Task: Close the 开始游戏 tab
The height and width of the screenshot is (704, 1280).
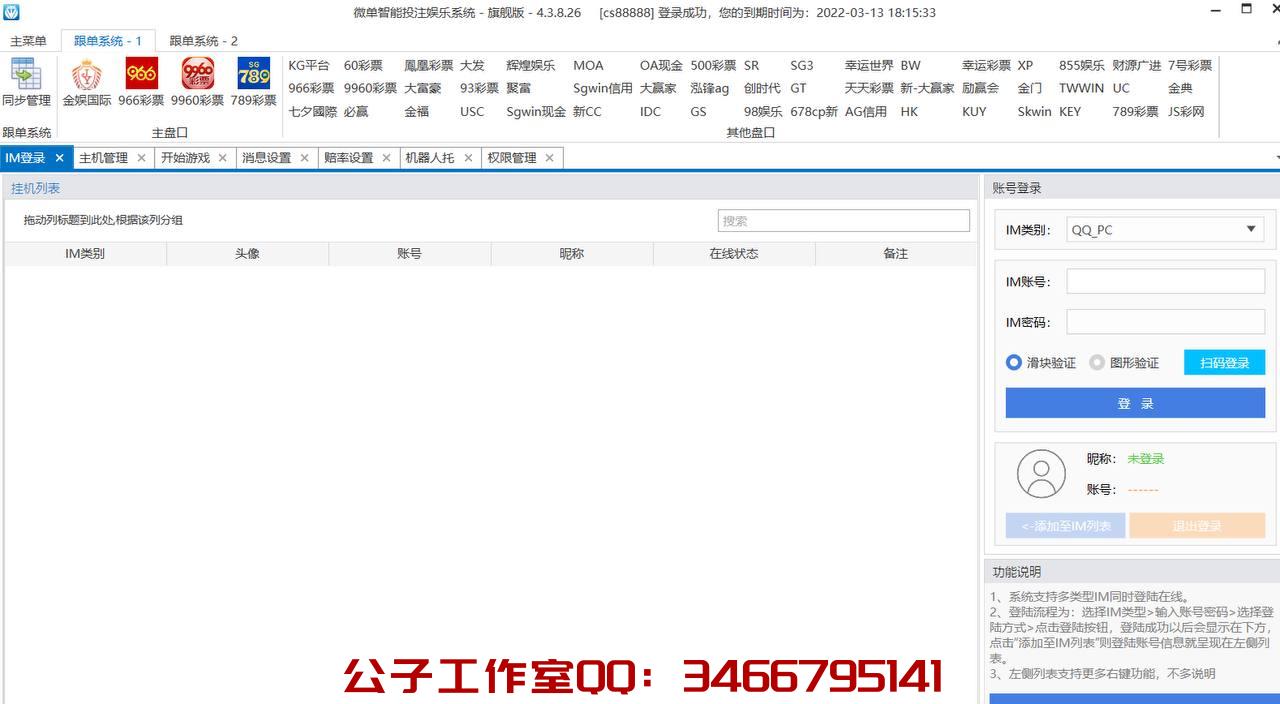Action: tap(223, 158)
